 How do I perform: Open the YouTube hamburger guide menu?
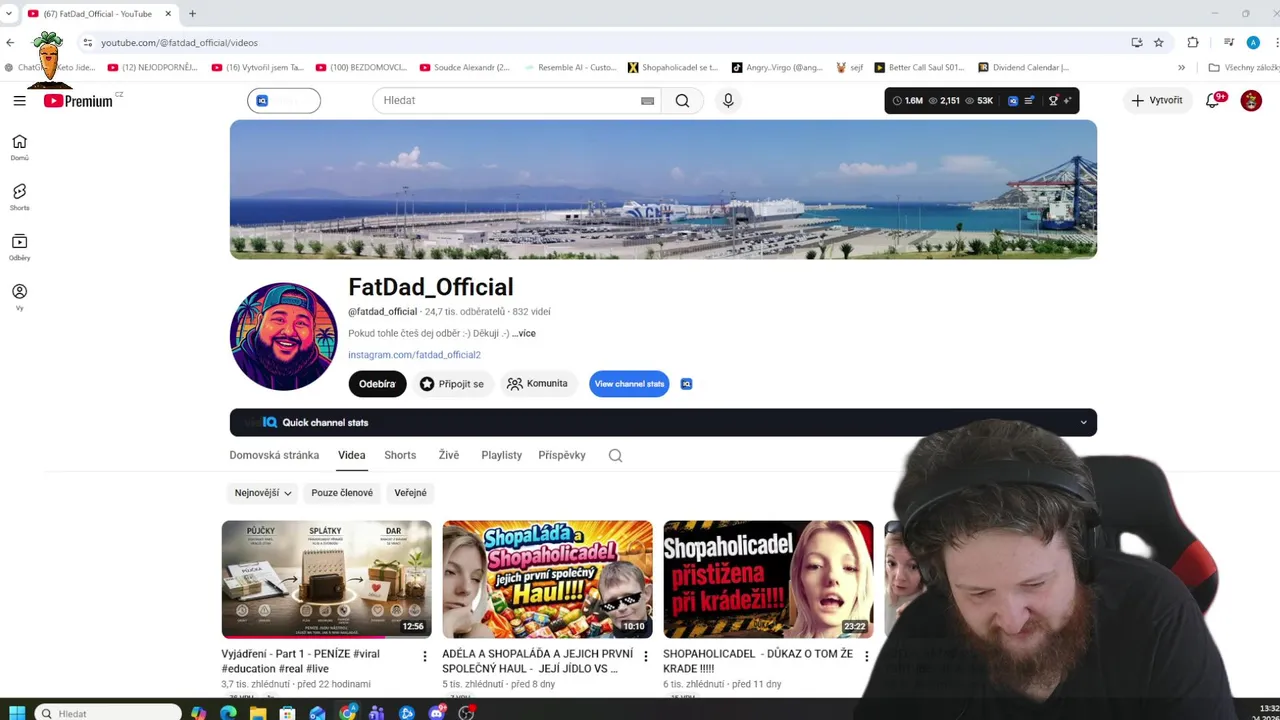tap(19, 100)
